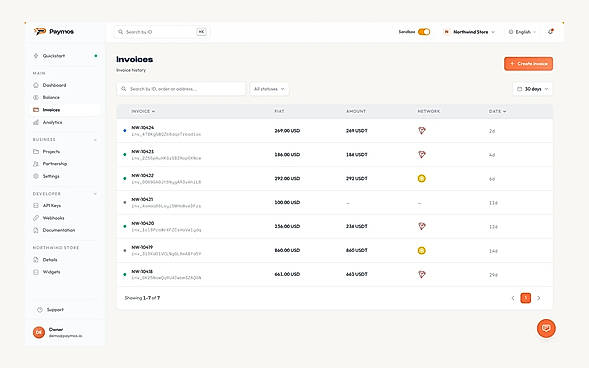This screenshot has height=368, width=589.
Task: Open the Northwind Store selector
Action: [470, 32]
